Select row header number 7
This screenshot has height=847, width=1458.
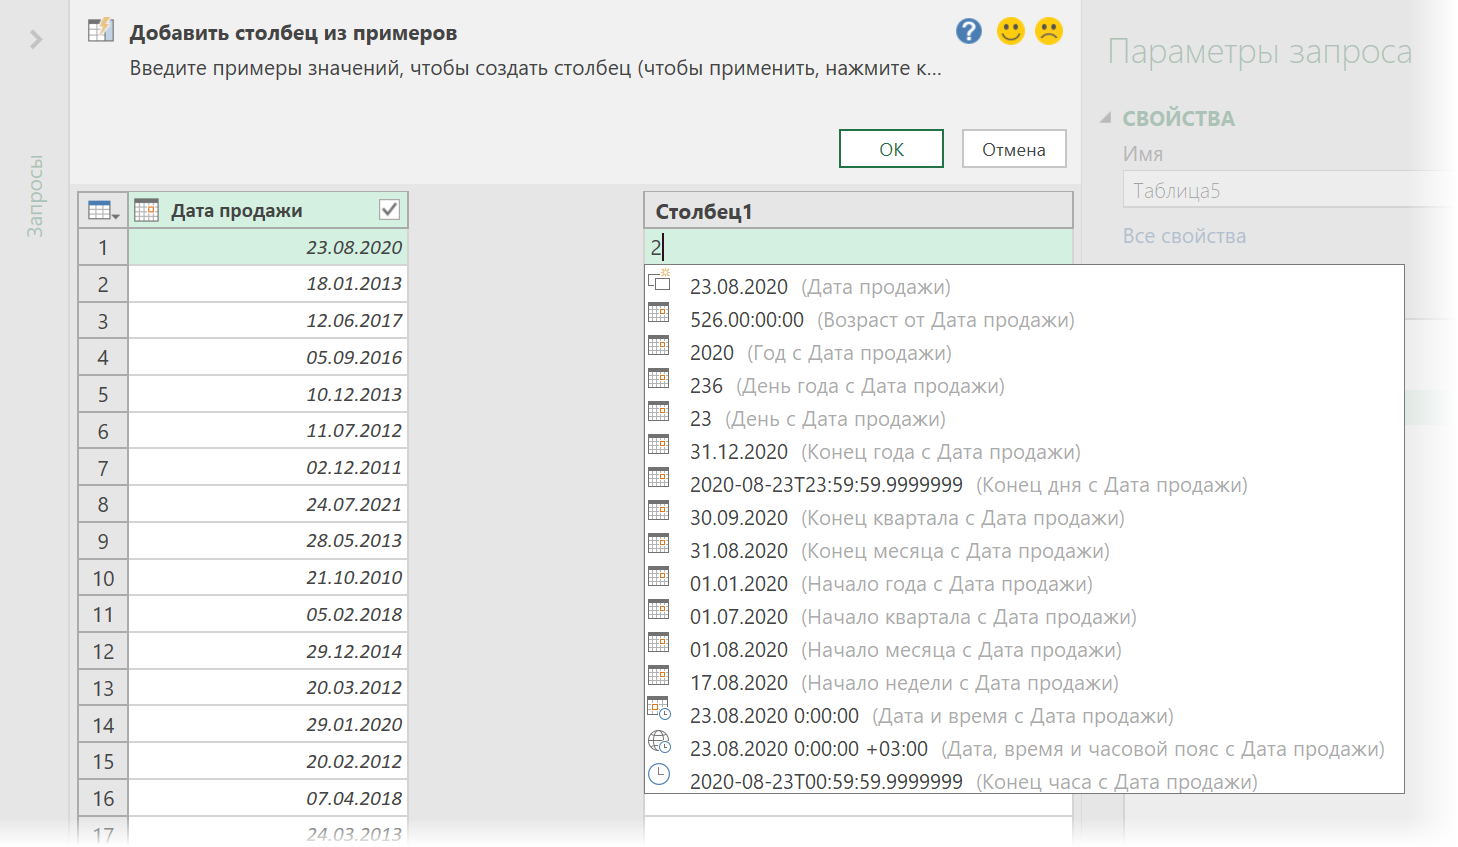103,468
